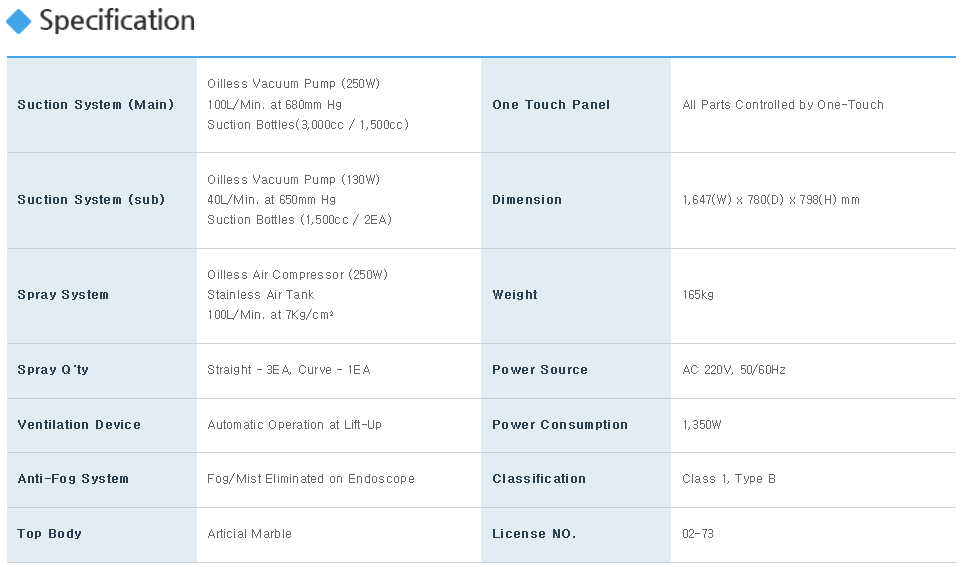Click the Specification heading text
This screenshot has width=961, height=567.
[x=117, y=21]
